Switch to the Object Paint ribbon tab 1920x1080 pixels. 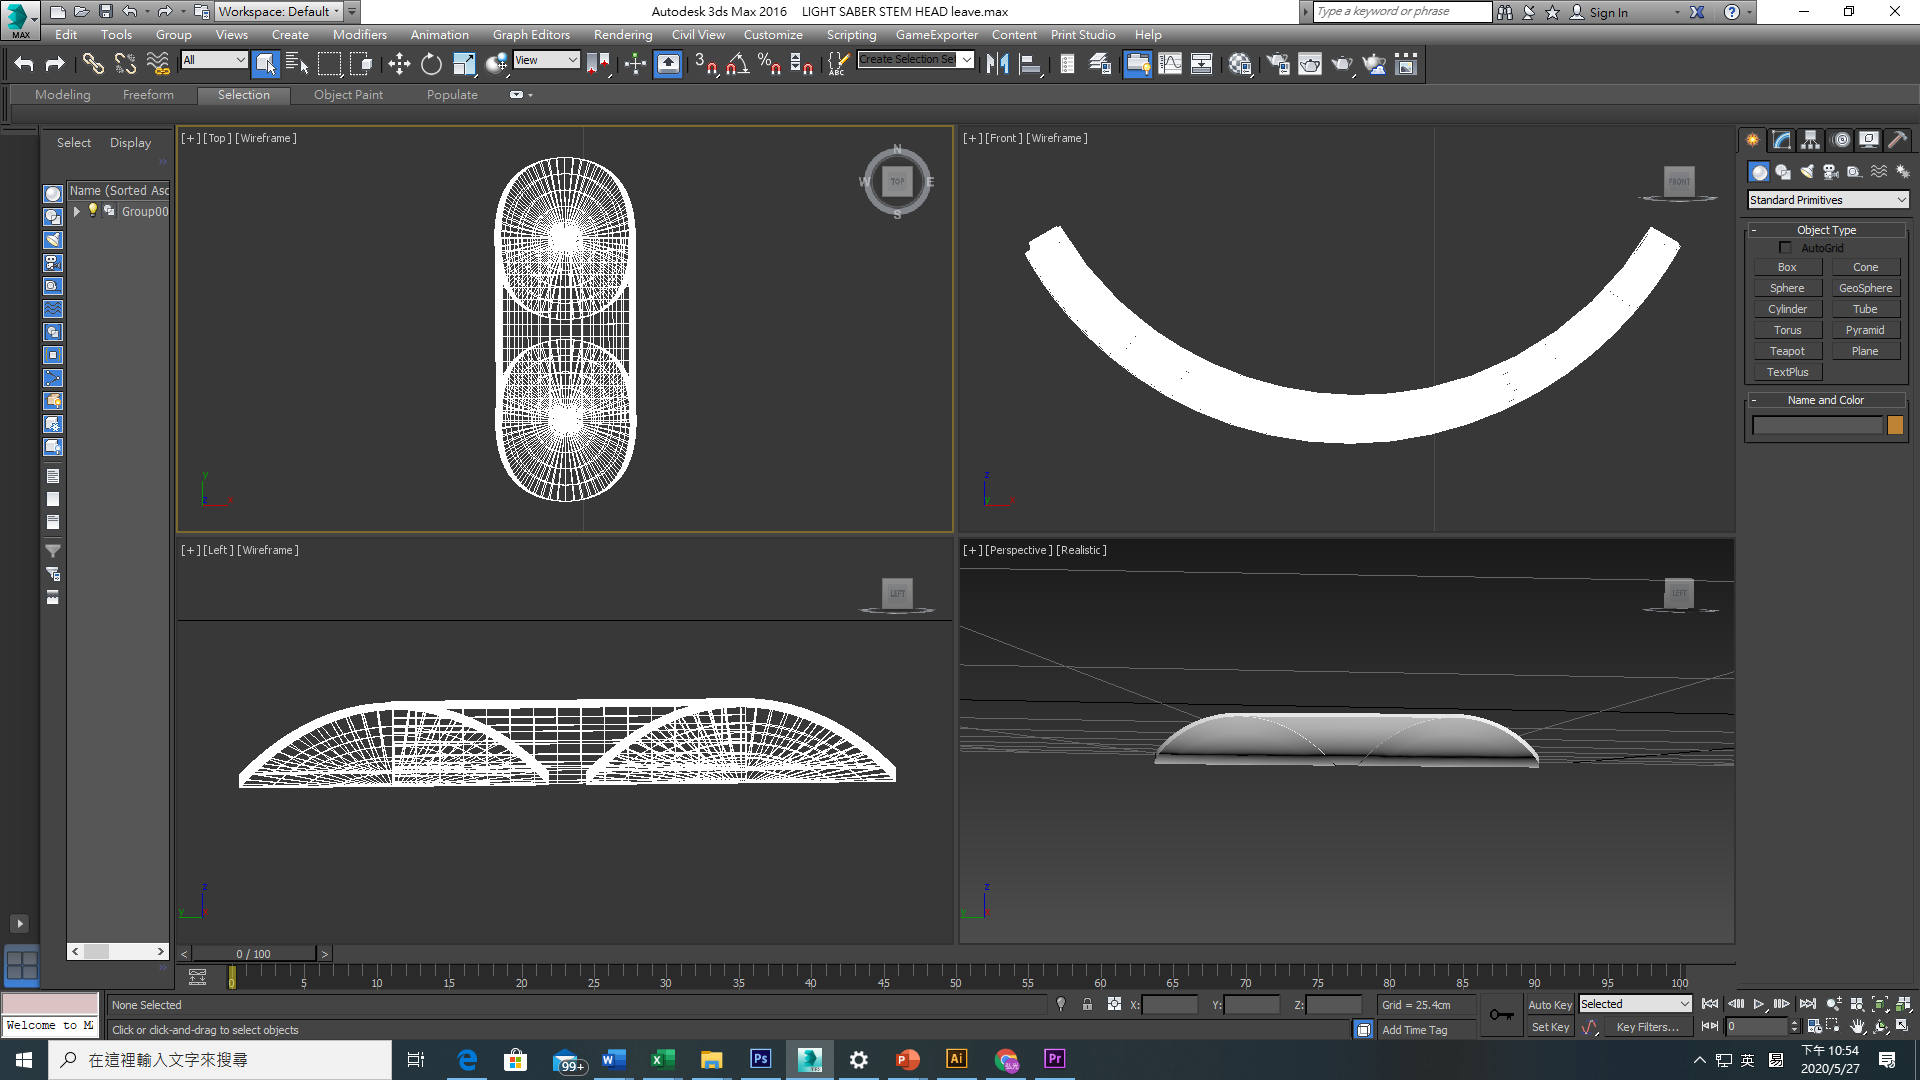[x=348, y=95]
